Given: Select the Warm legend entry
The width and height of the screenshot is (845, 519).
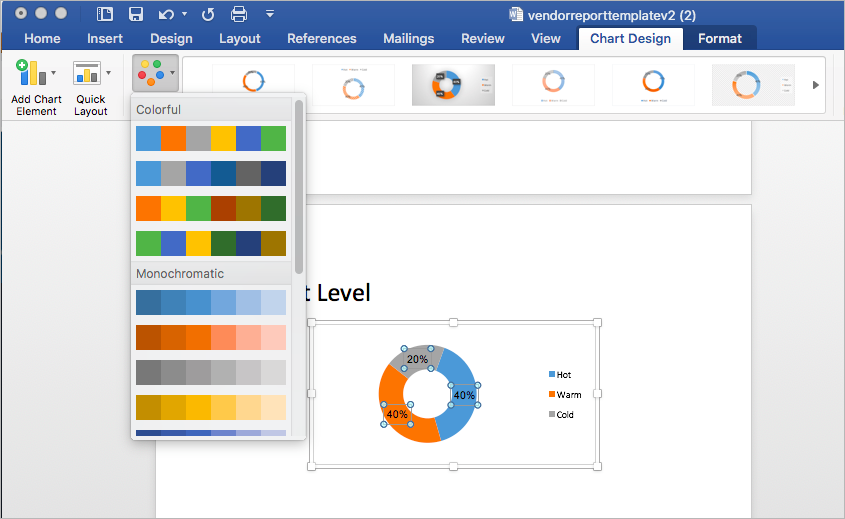Looking at the screenshot, I should [x=565, y=395].
